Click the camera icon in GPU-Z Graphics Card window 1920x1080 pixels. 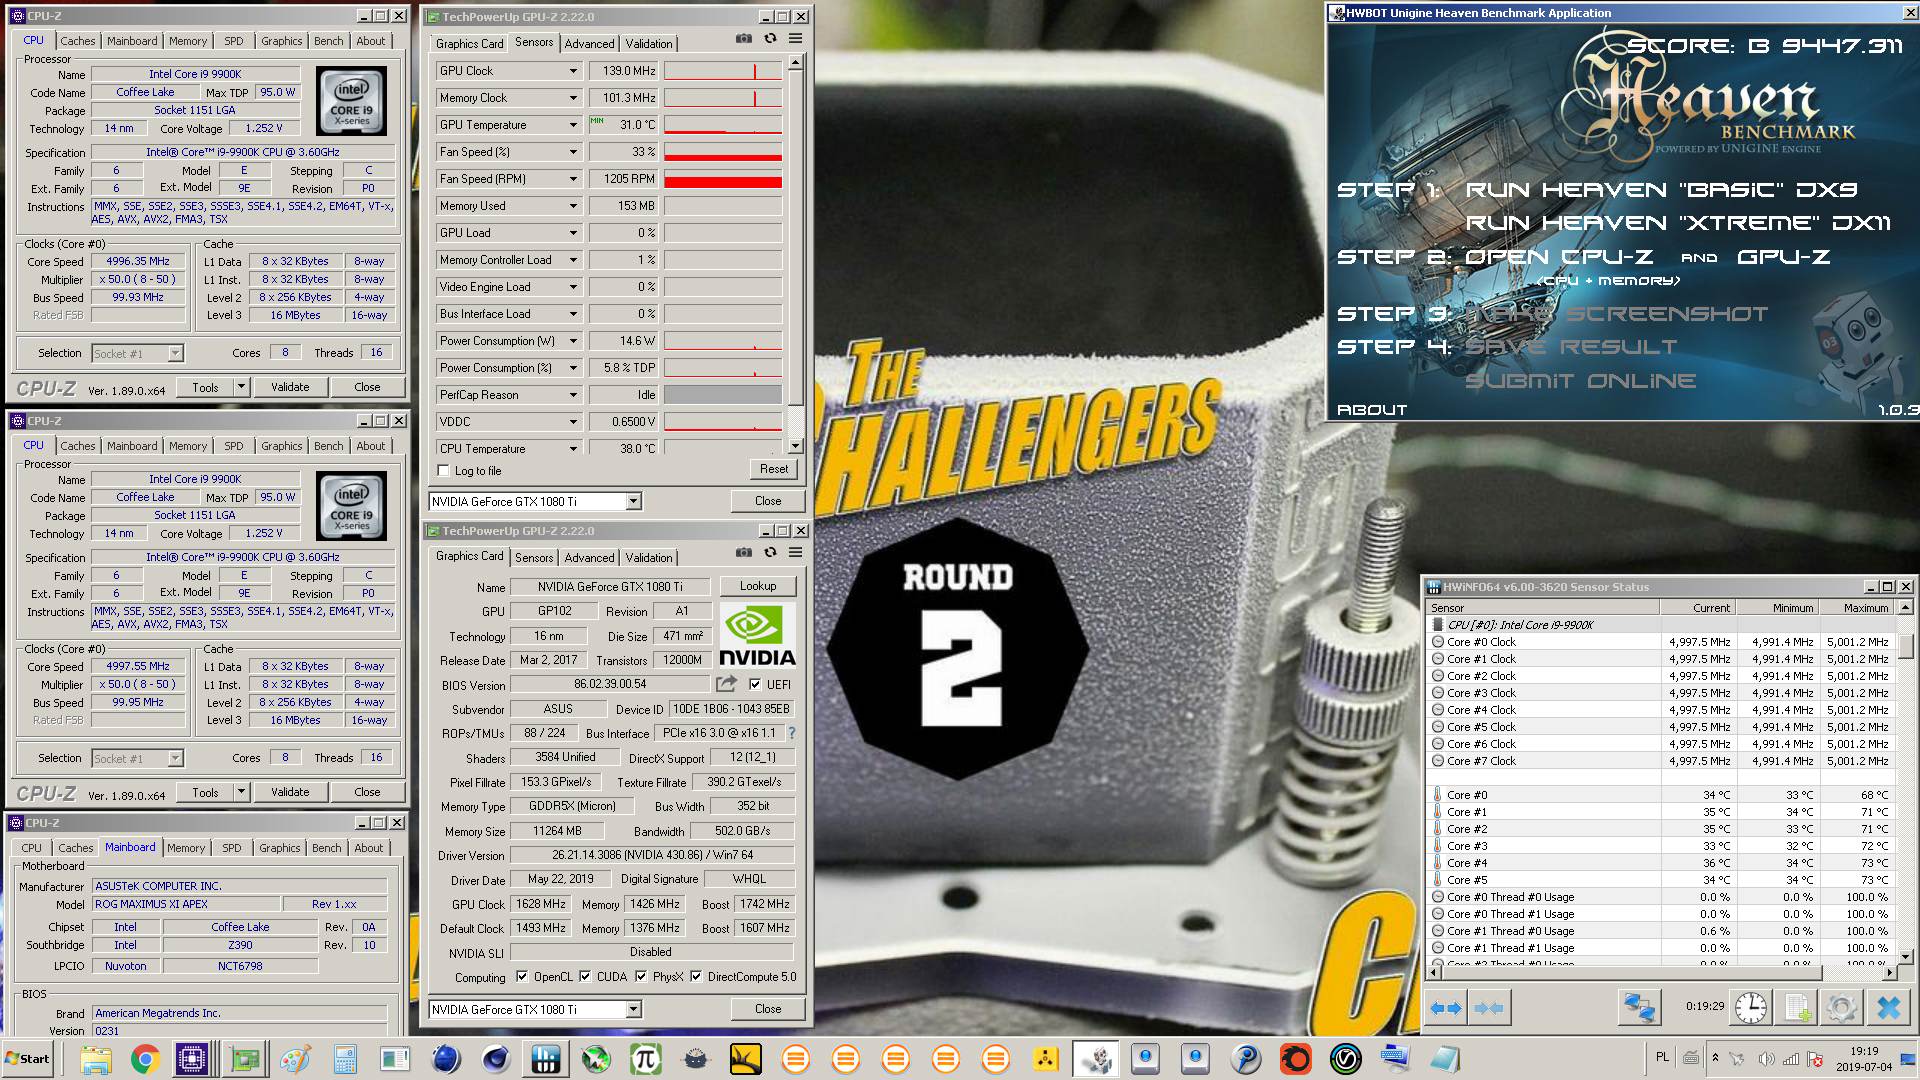744,552
